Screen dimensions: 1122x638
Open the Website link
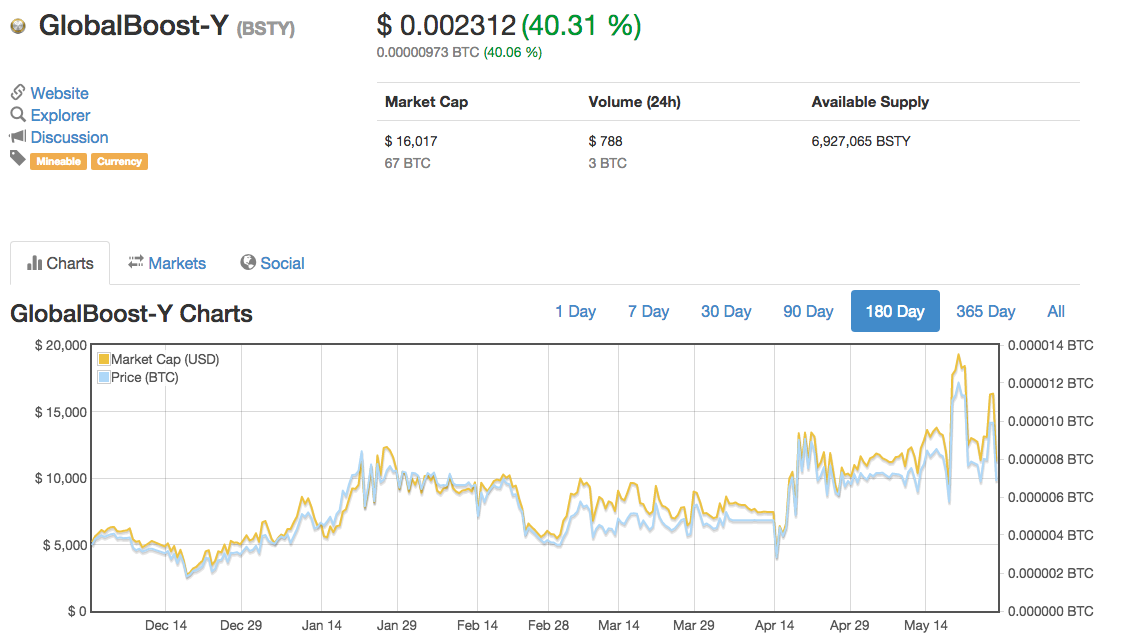(x=59, y=93)
